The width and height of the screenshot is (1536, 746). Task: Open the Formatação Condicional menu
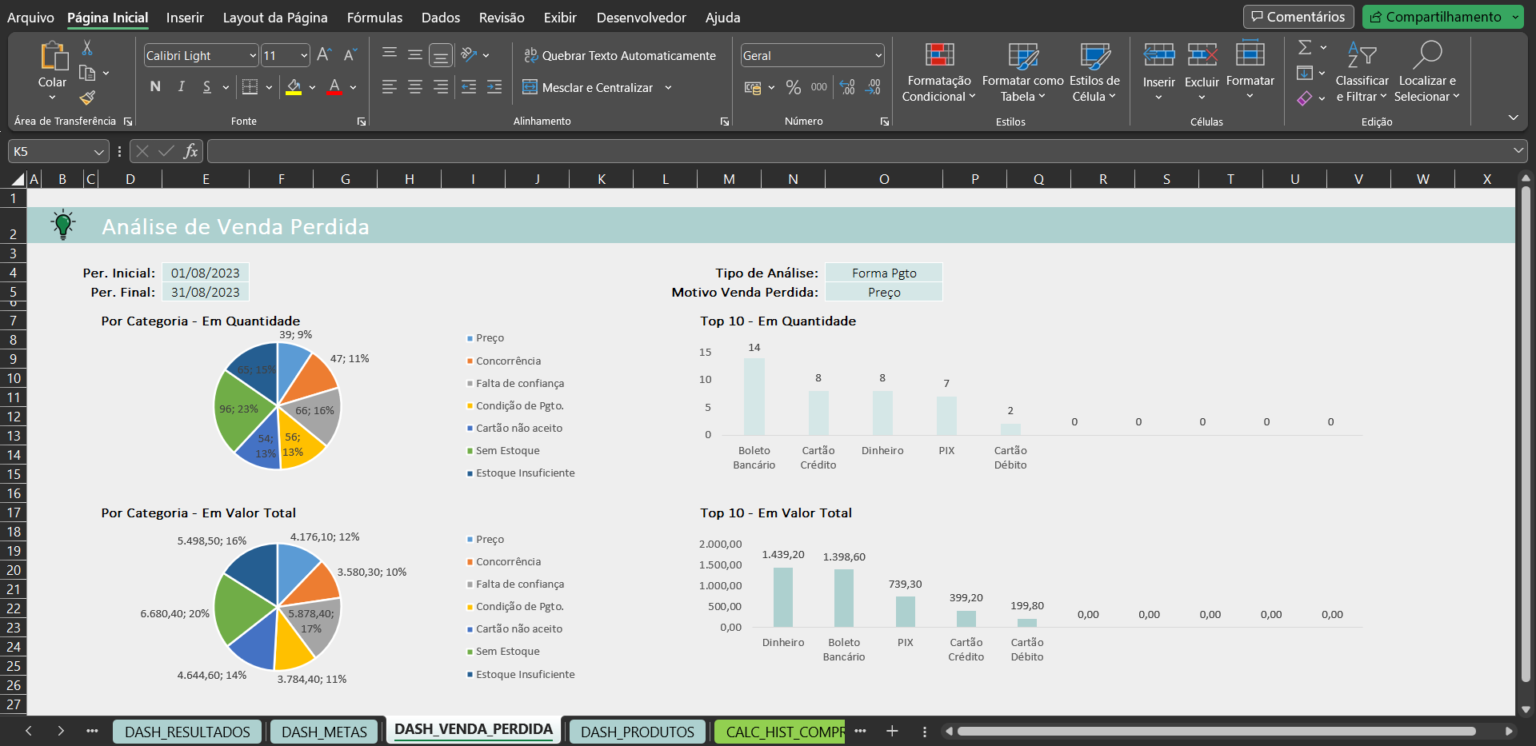pyautogui.click(x=937, y=70)
